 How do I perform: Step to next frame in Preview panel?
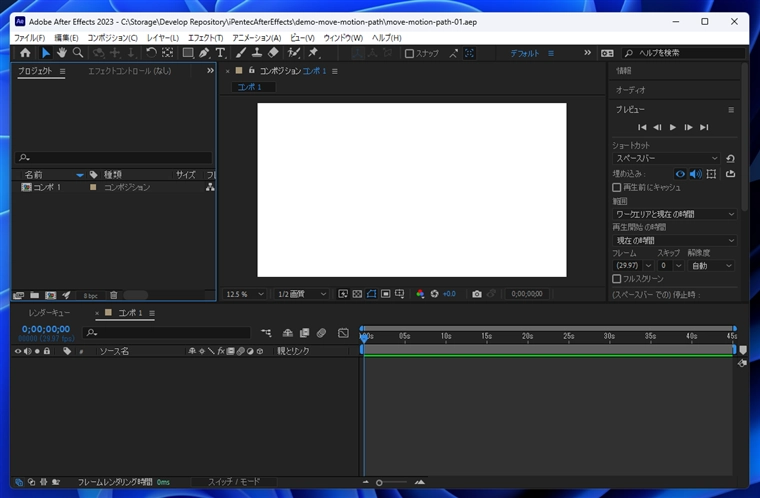coord(688,127)
